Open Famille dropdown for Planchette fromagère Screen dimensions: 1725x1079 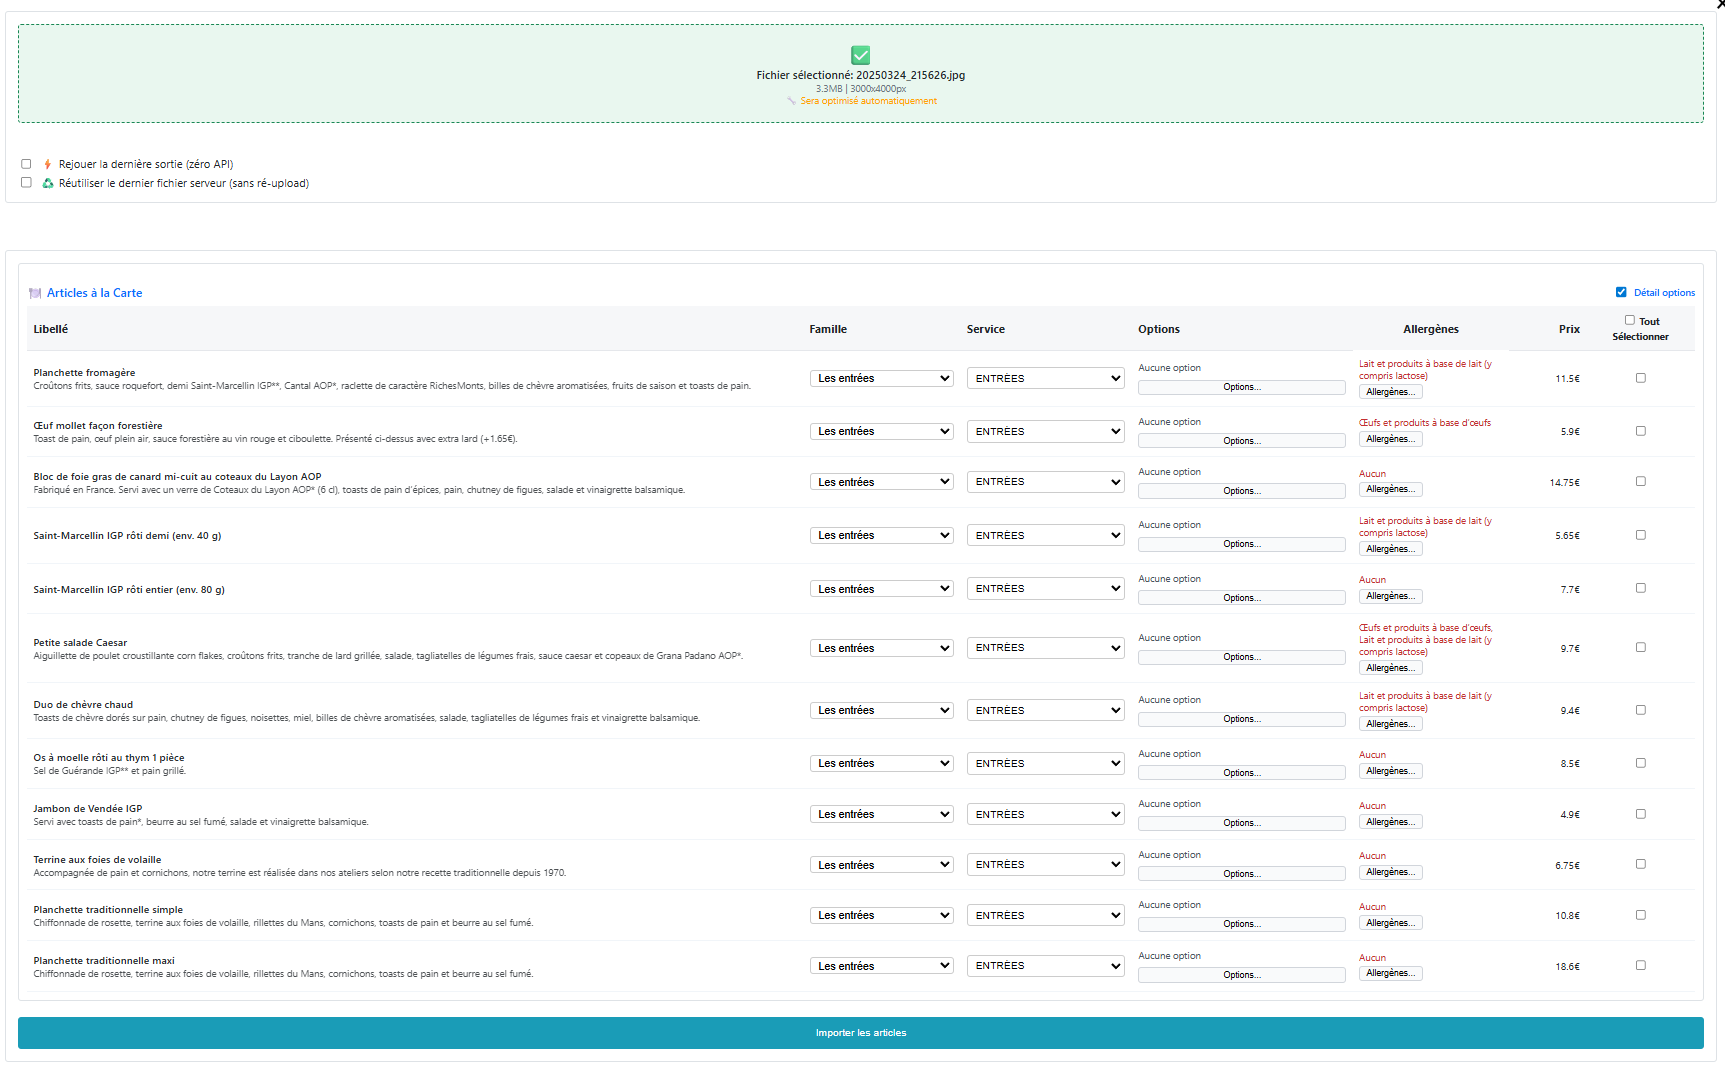point(881,378)
